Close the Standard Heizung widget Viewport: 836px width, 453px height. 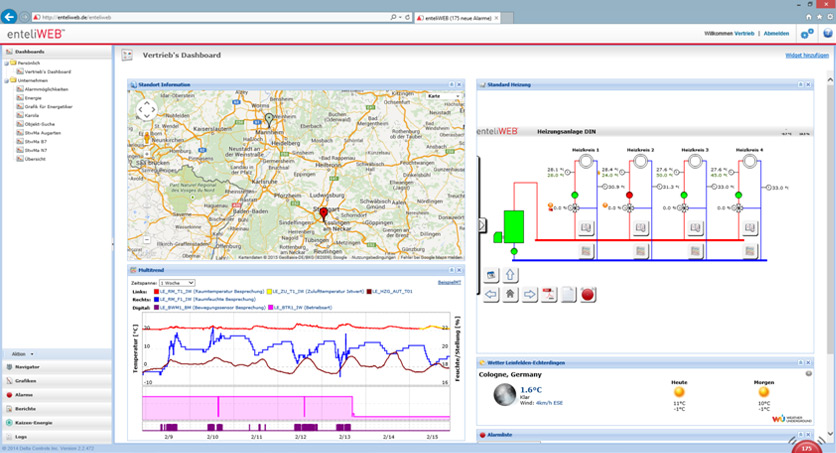808,85
